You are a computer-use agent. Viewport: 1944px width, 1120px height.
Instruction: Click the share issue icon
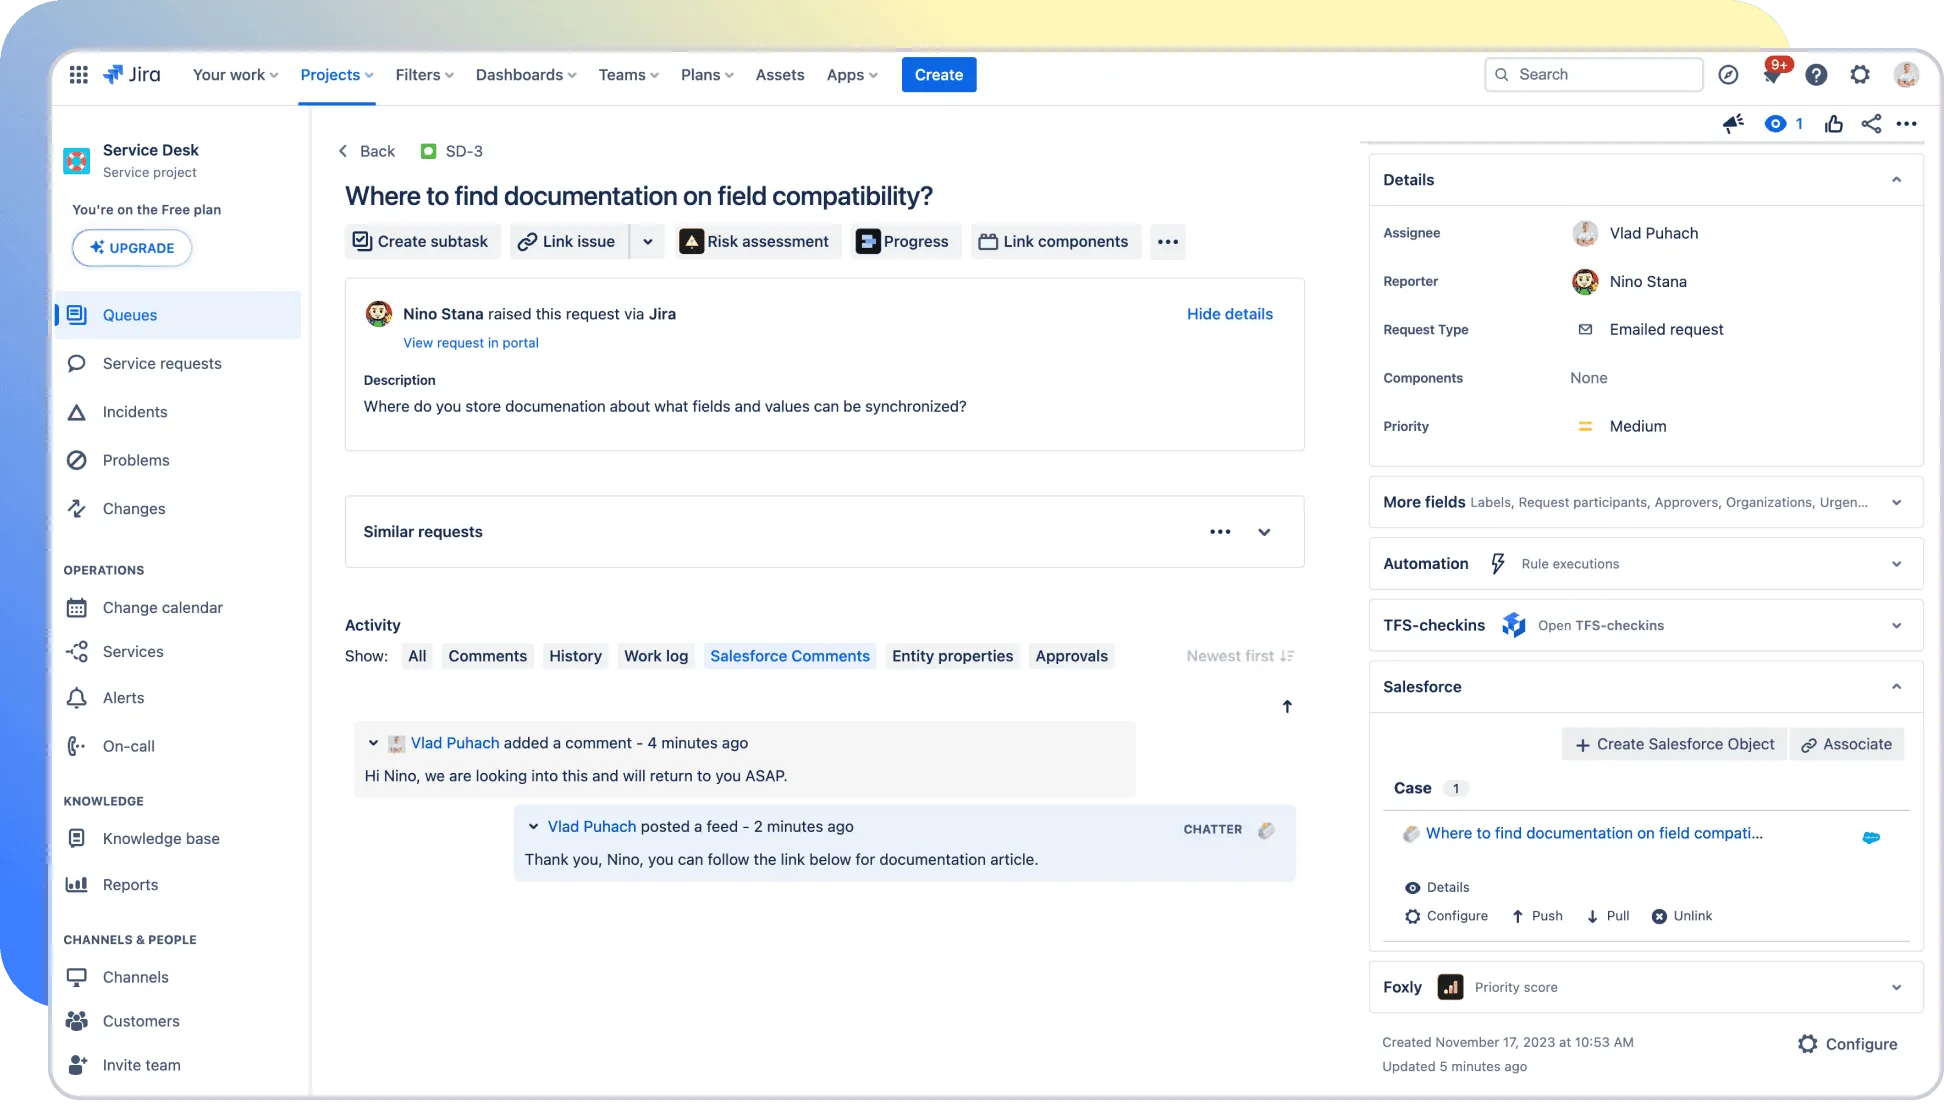tap(1871, 124)
